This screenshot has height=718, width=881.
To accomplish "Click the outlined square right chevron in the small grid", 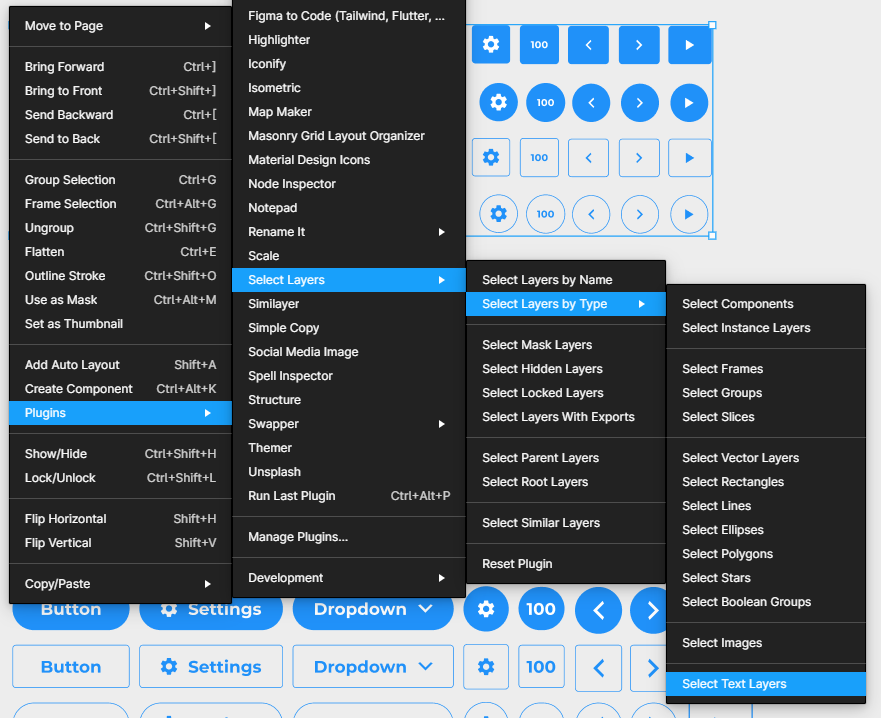I will (x=639, y=157).
